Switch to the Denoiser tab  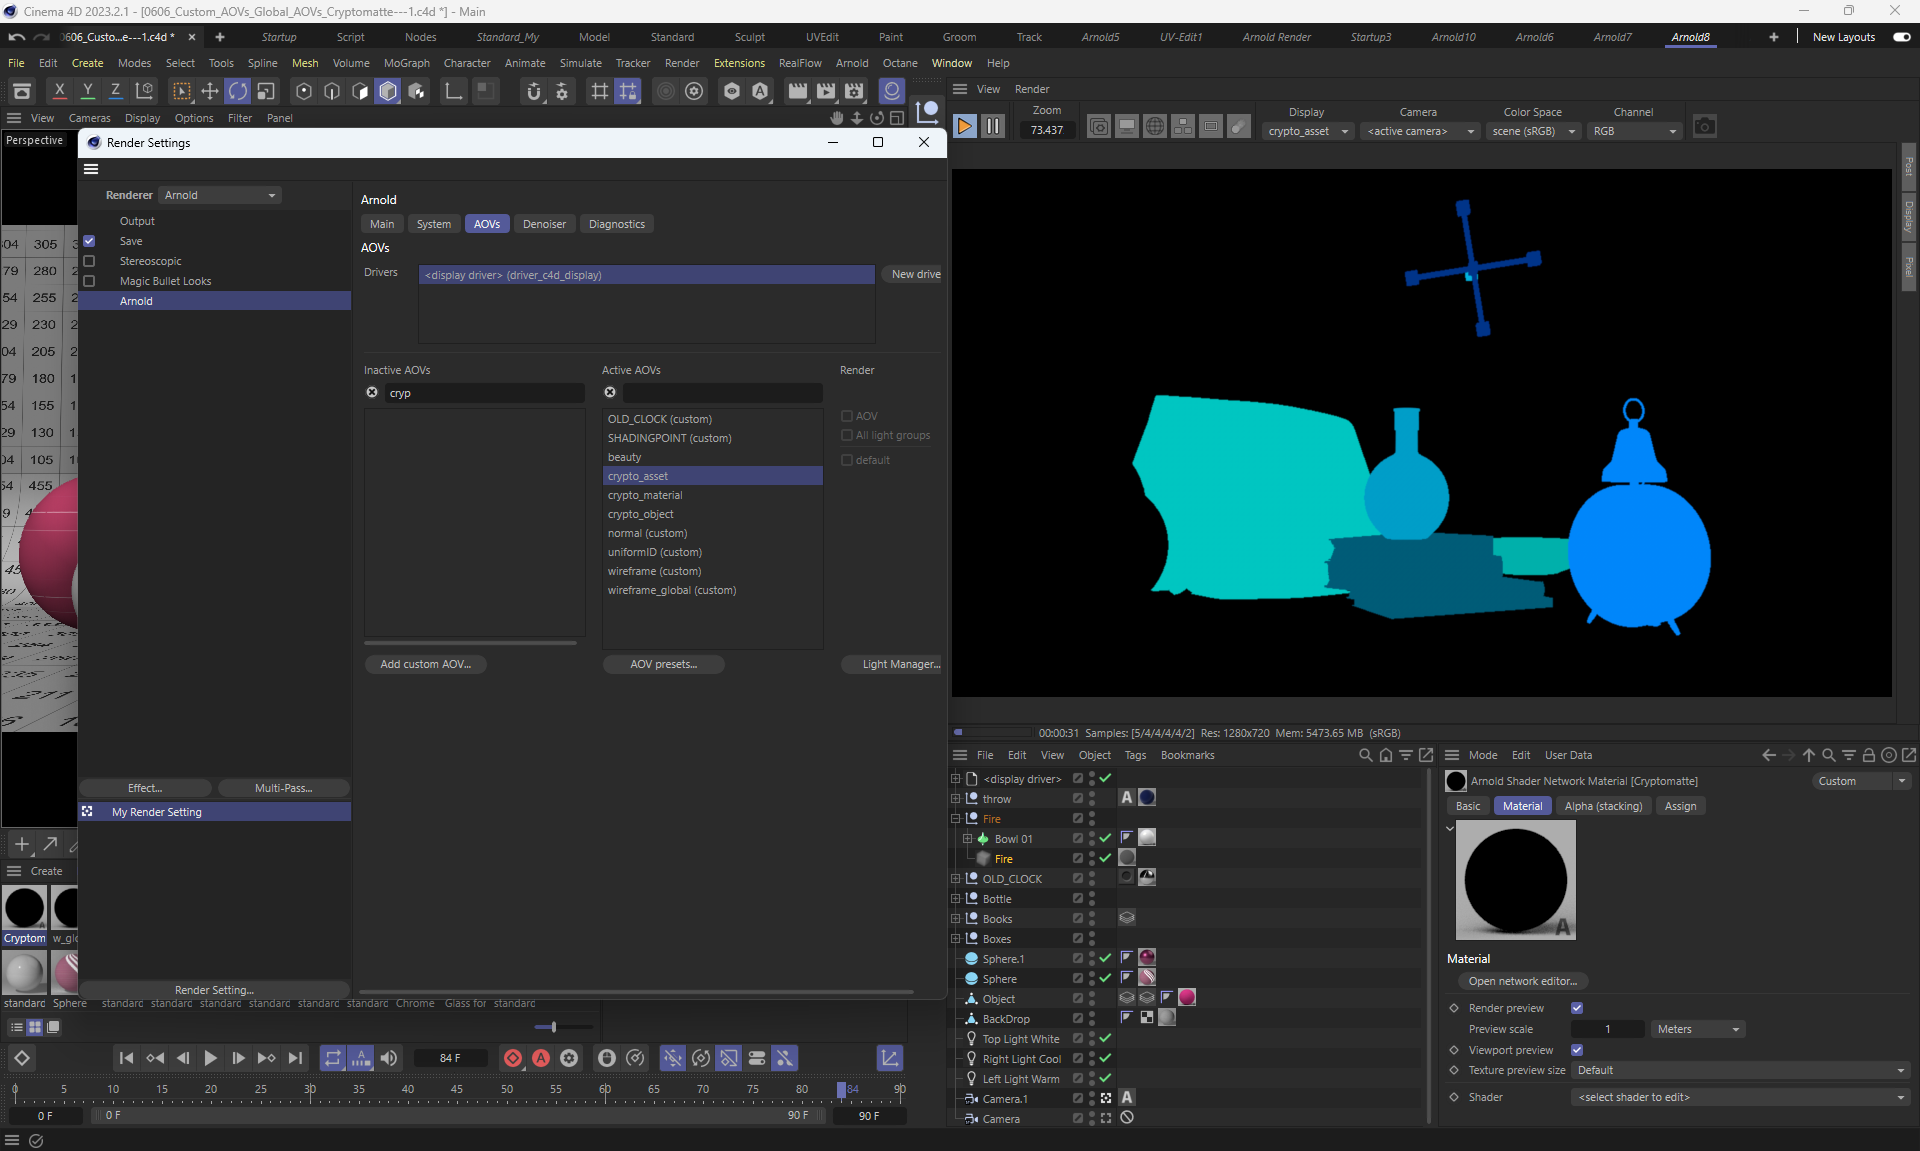(543, 224)
